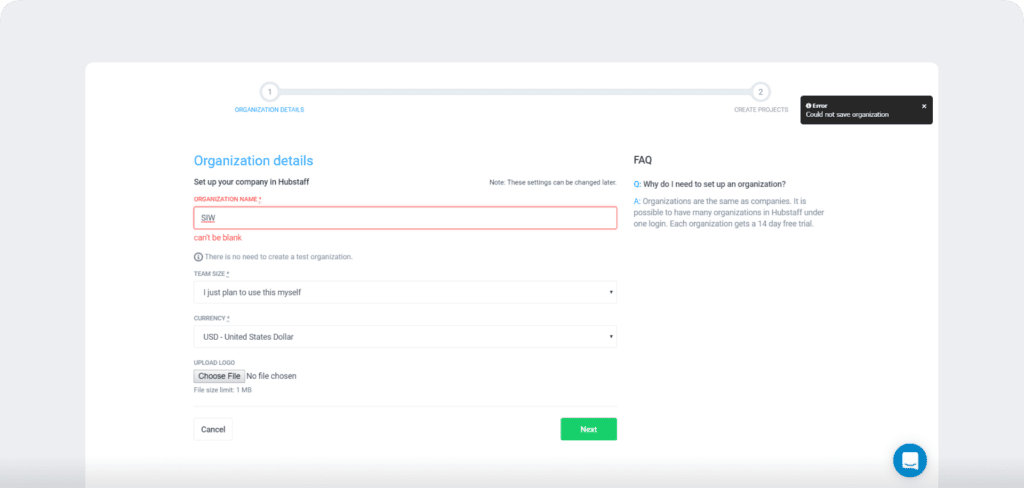Click the 'Why do I need to set up an organization?' question

pos(715,184)
